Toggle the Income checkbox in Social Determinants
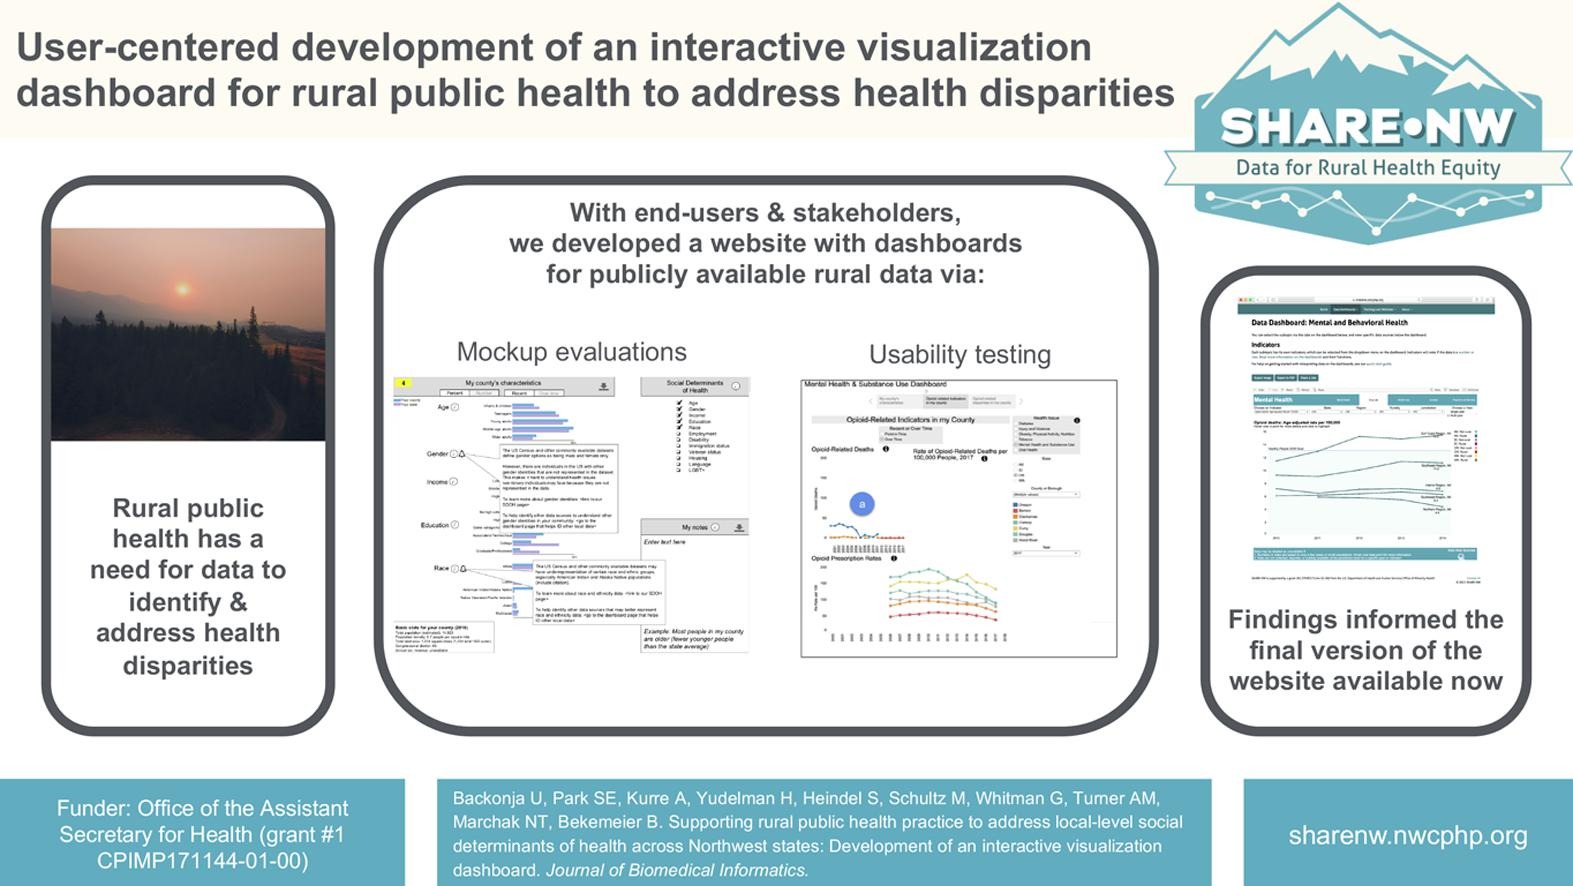This screenshot has width=1573, height=886. click(679, 415)
